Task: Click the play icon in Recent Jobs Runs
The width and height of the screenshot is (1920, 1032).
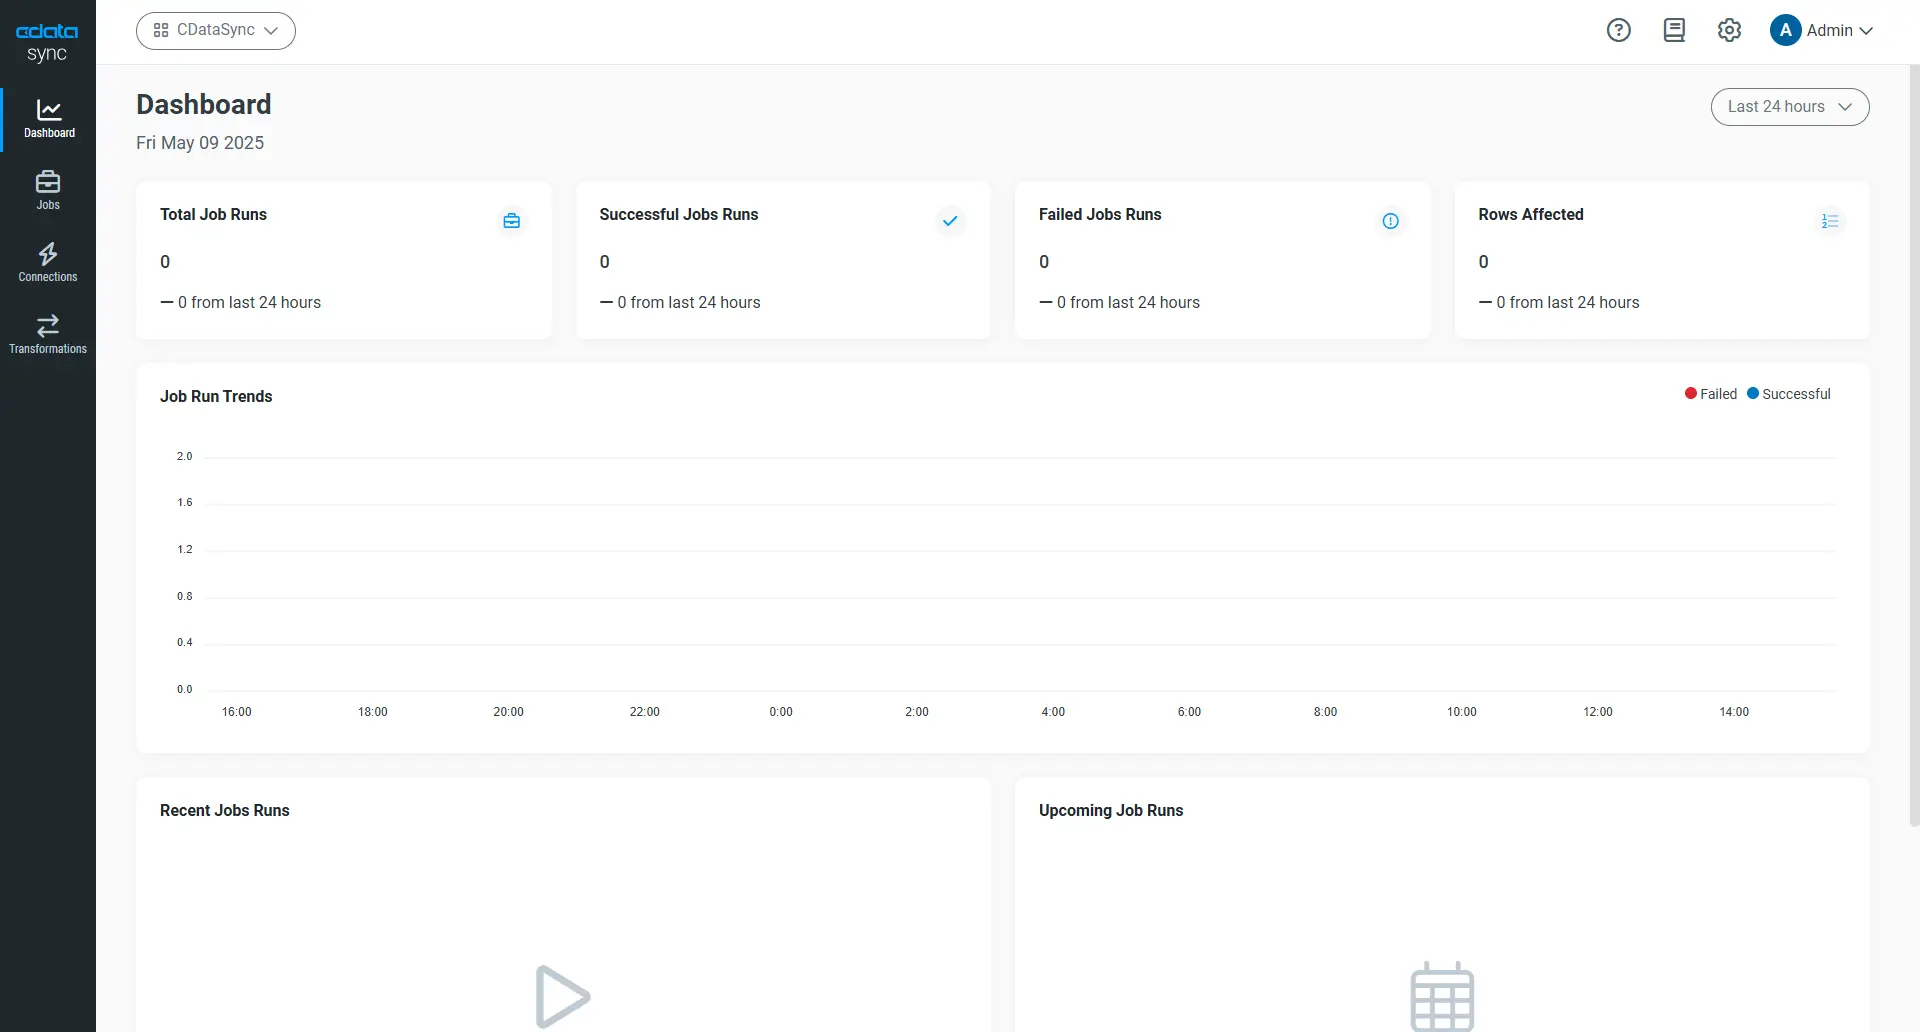Action: click(x=562, y=996)
